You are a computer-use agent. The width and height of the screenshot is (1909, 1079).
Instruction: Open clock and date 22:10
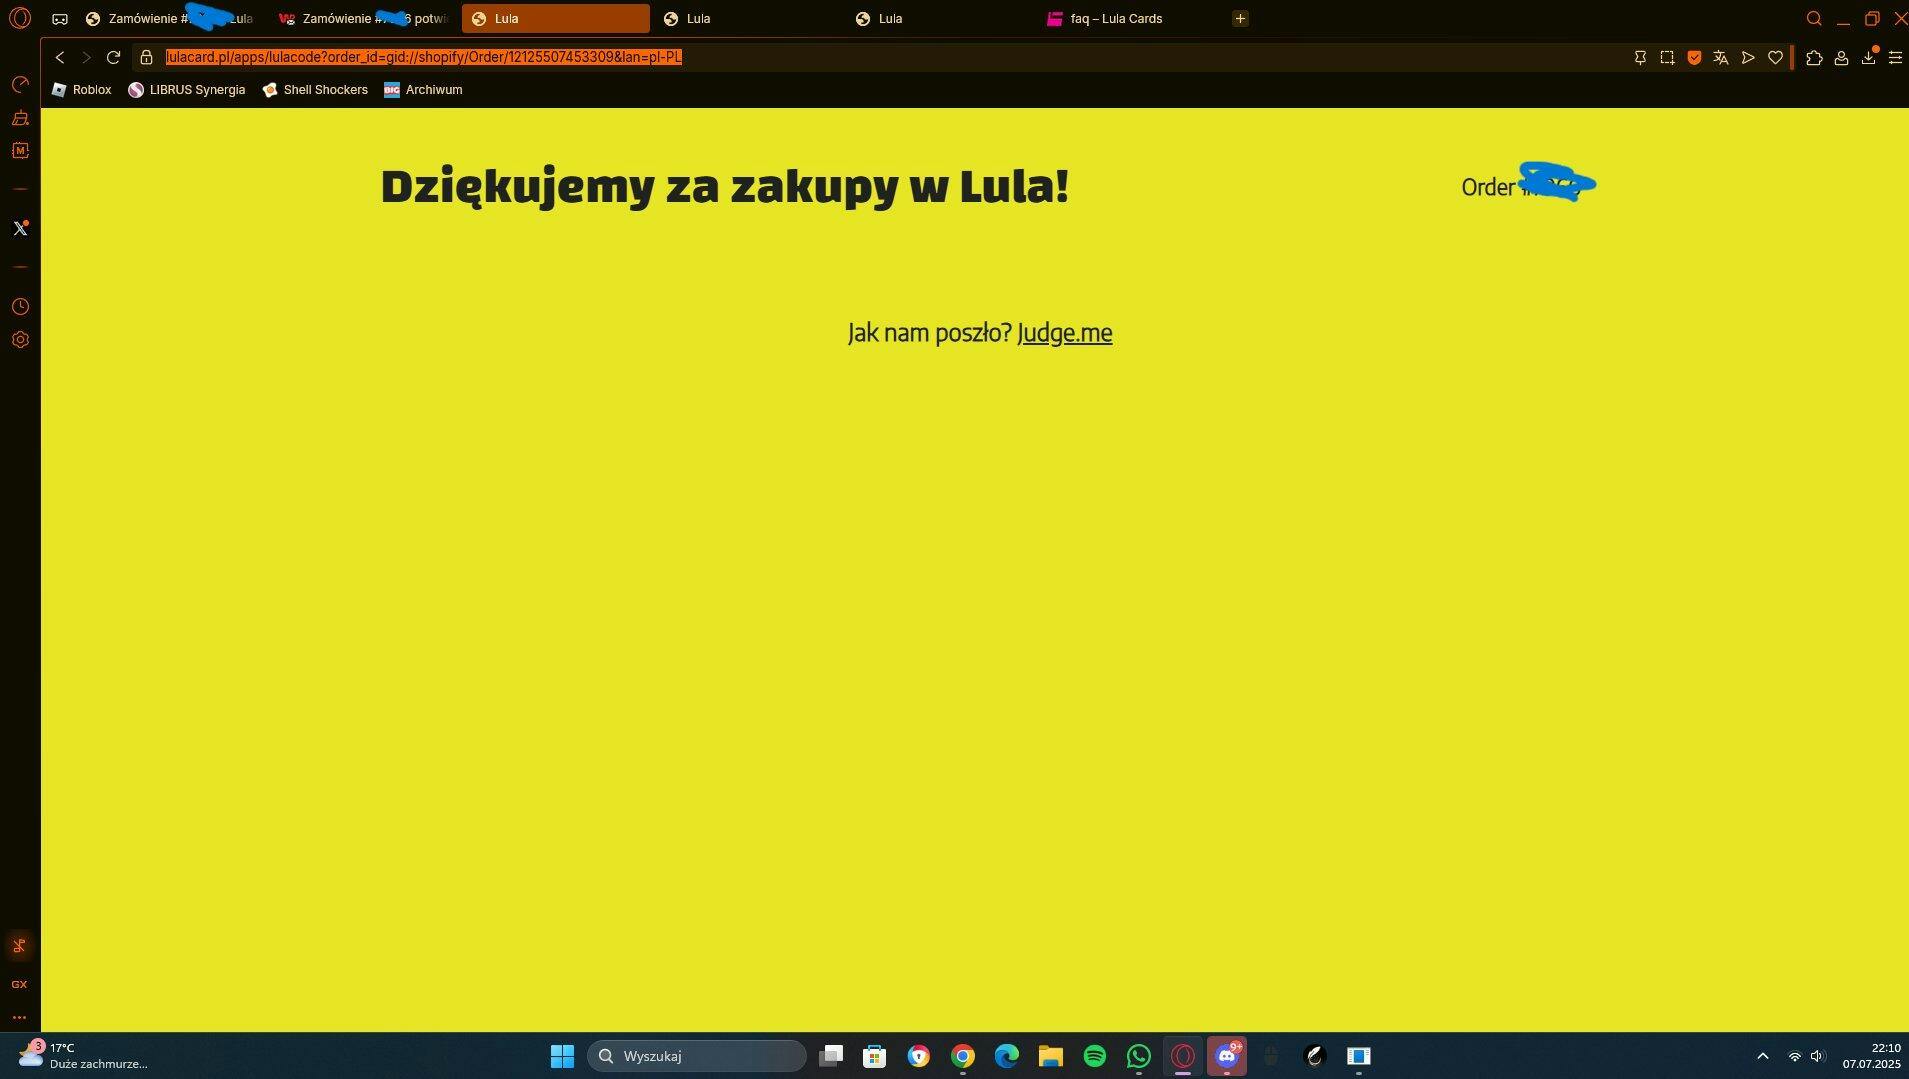[1871, 1056]
